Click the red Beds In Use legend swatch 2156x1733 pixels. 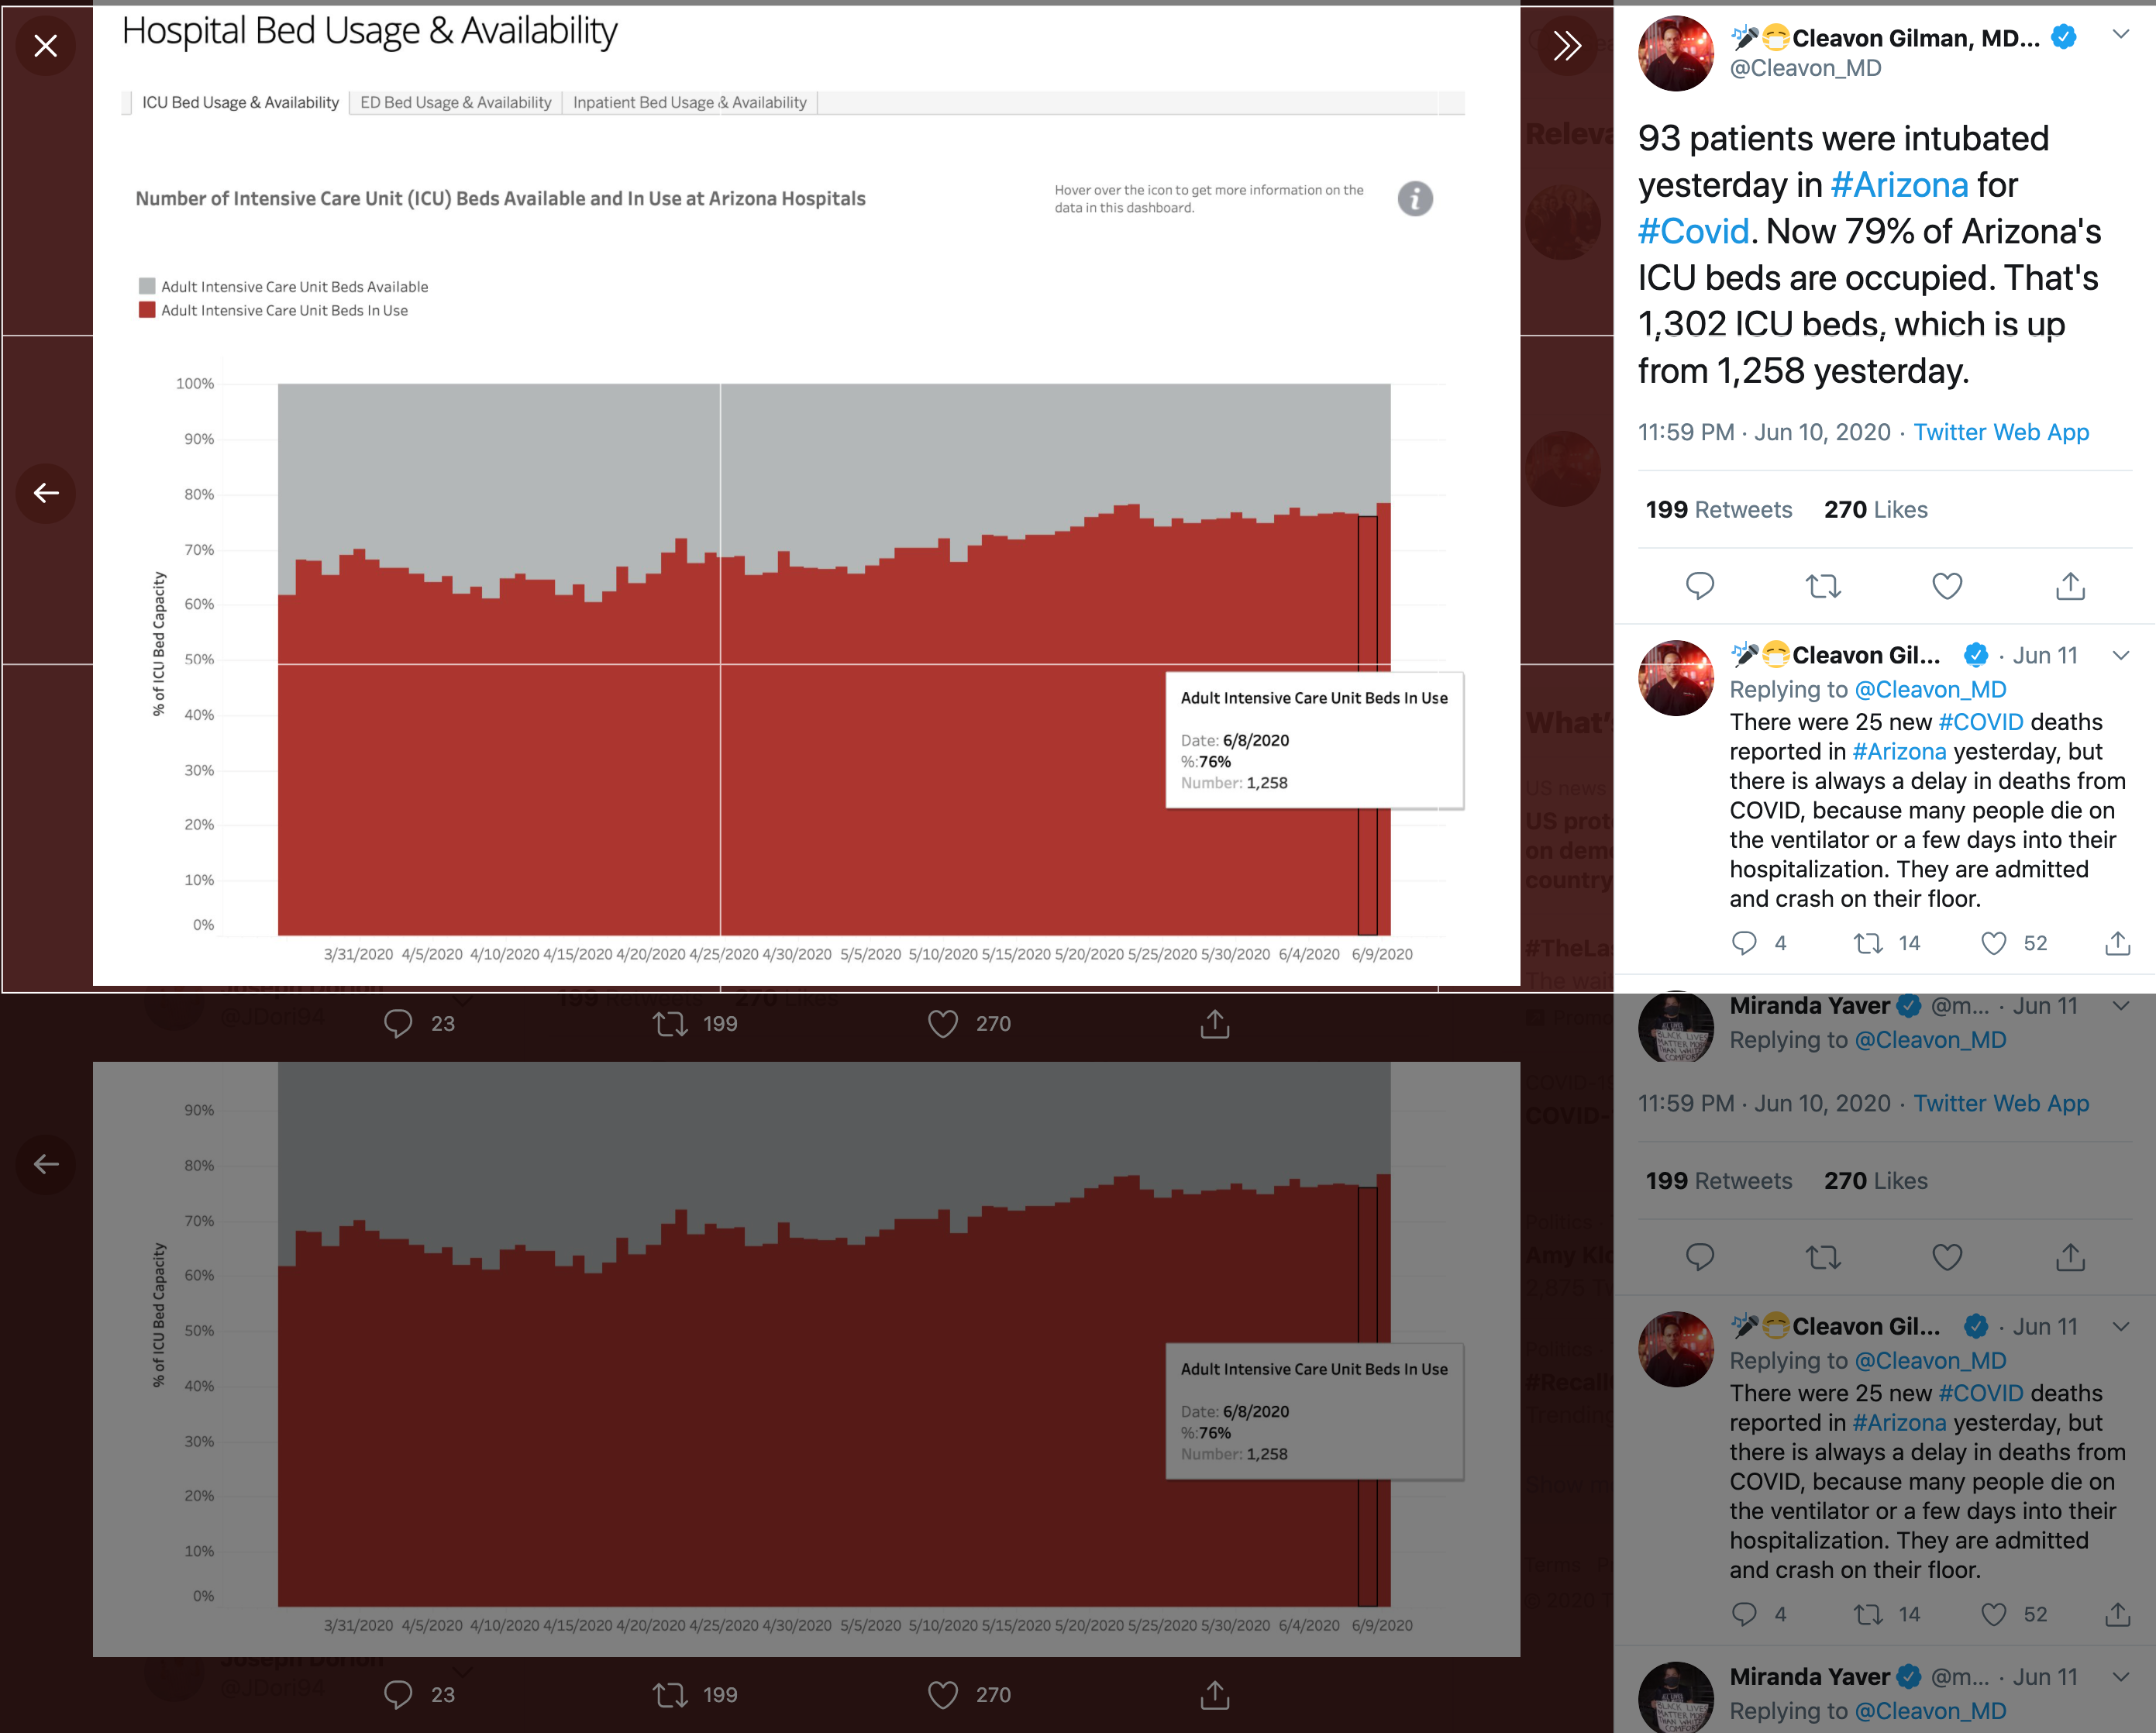pyautogui.click(x=147, y=310)
